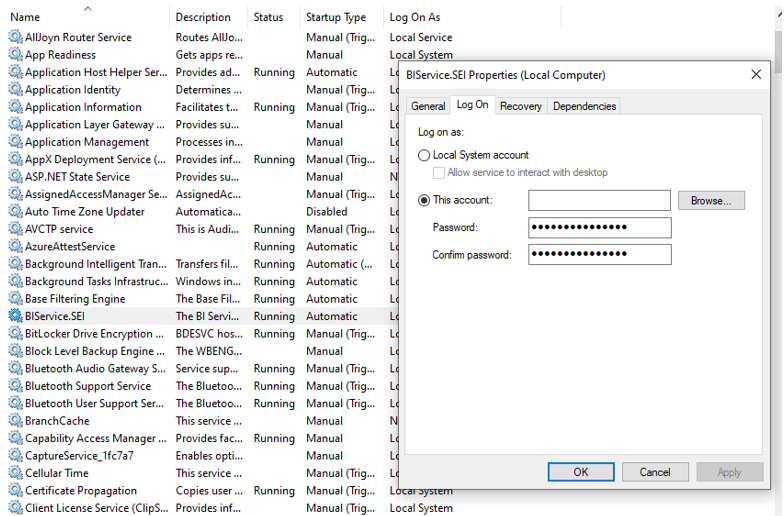
Task: Select the Base Filtering Engine icon
Action: 15,299
